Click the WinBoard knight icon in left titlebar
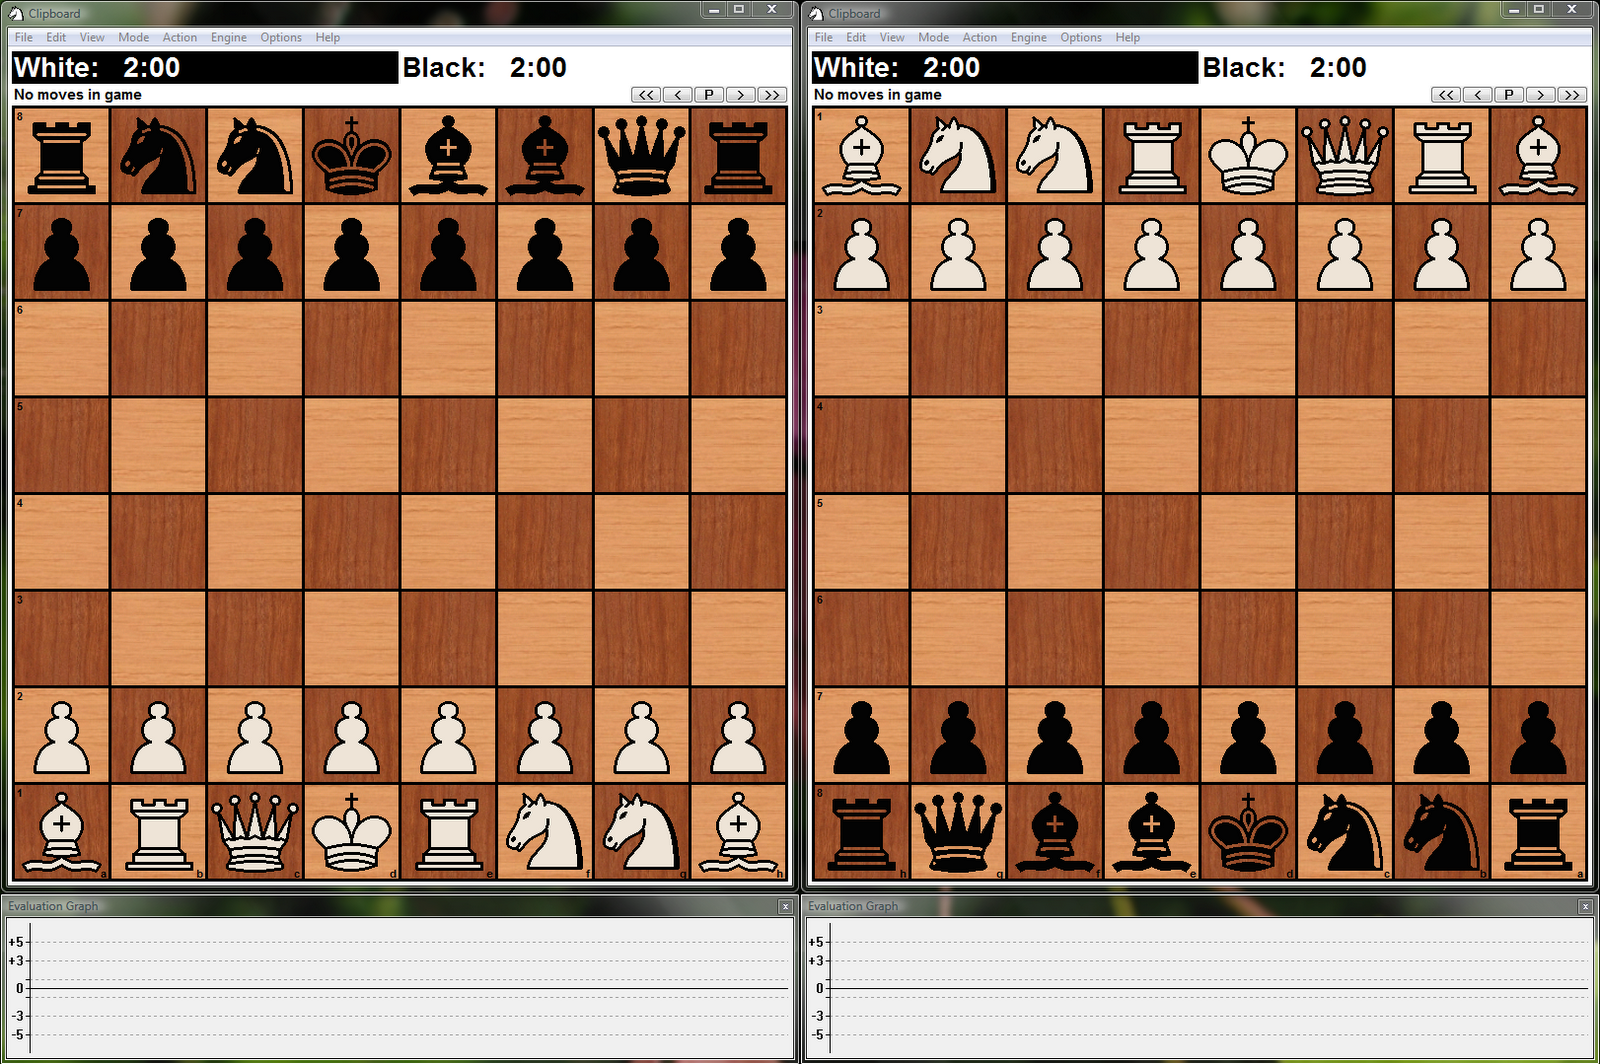The width and height of the screenshot is (1600, 1064). pos(14,13)
